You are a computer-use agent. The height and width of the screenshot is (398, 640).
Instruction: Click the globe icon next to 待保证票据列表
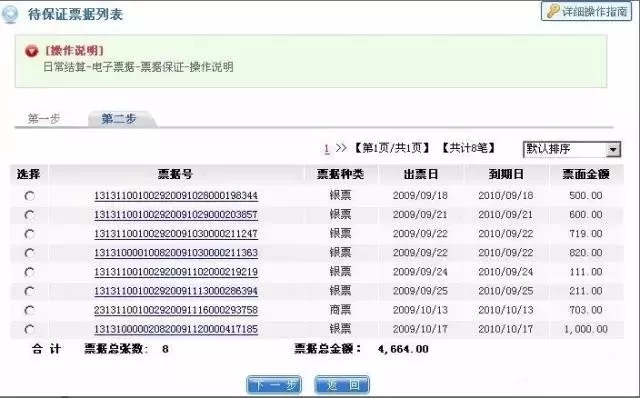pos(10,14)
